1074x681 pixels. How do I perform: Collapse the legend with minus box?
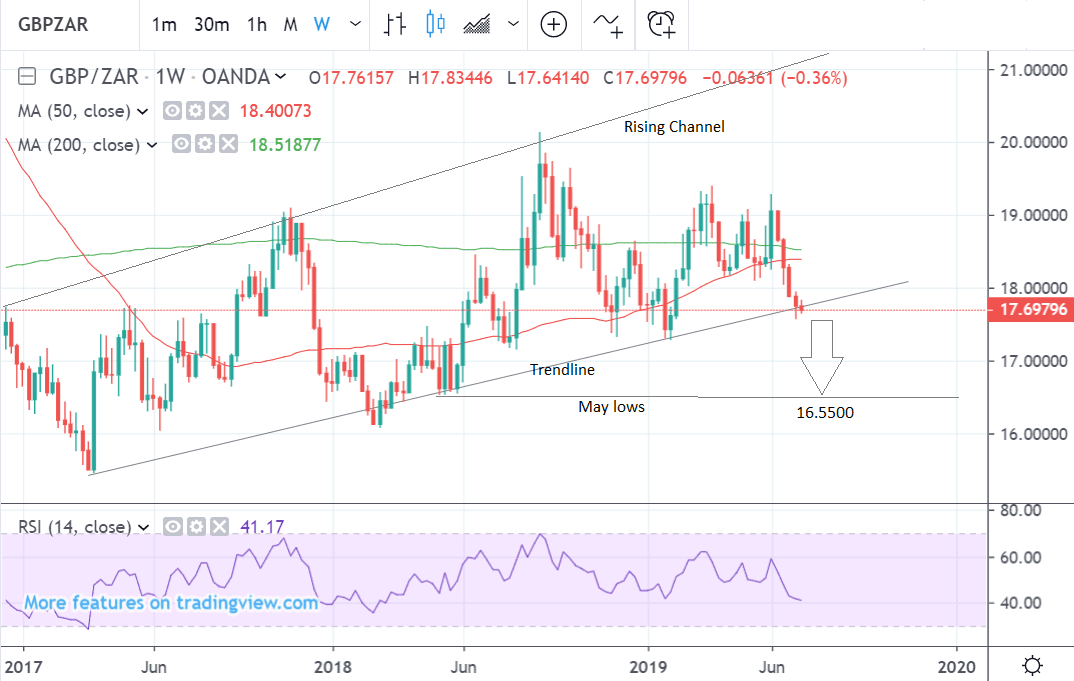point(28,77)
